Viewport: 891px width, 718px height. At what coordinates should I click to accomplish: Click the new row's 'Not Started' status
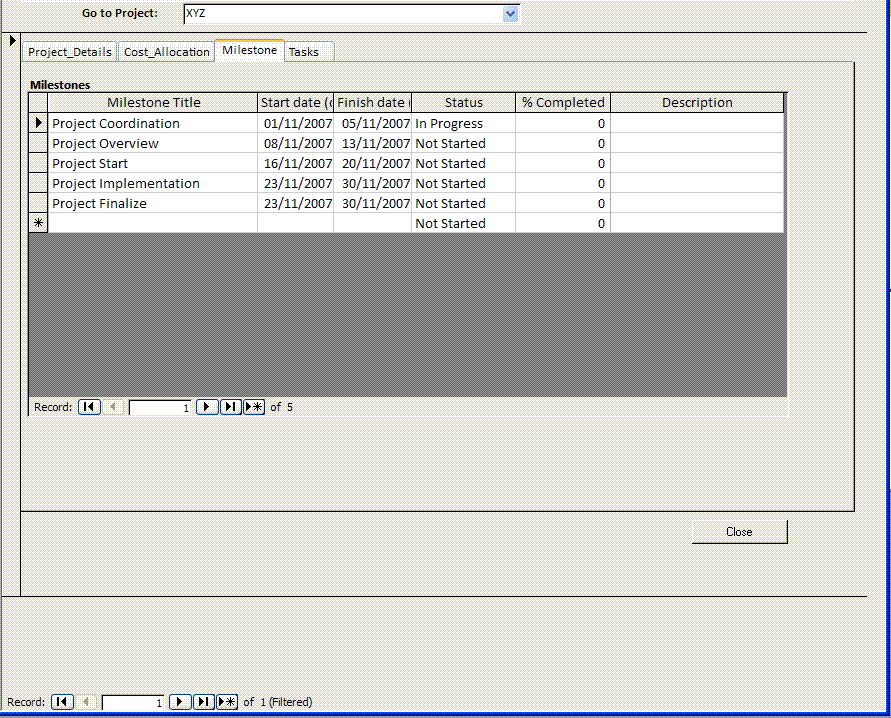tap(464, 223)
